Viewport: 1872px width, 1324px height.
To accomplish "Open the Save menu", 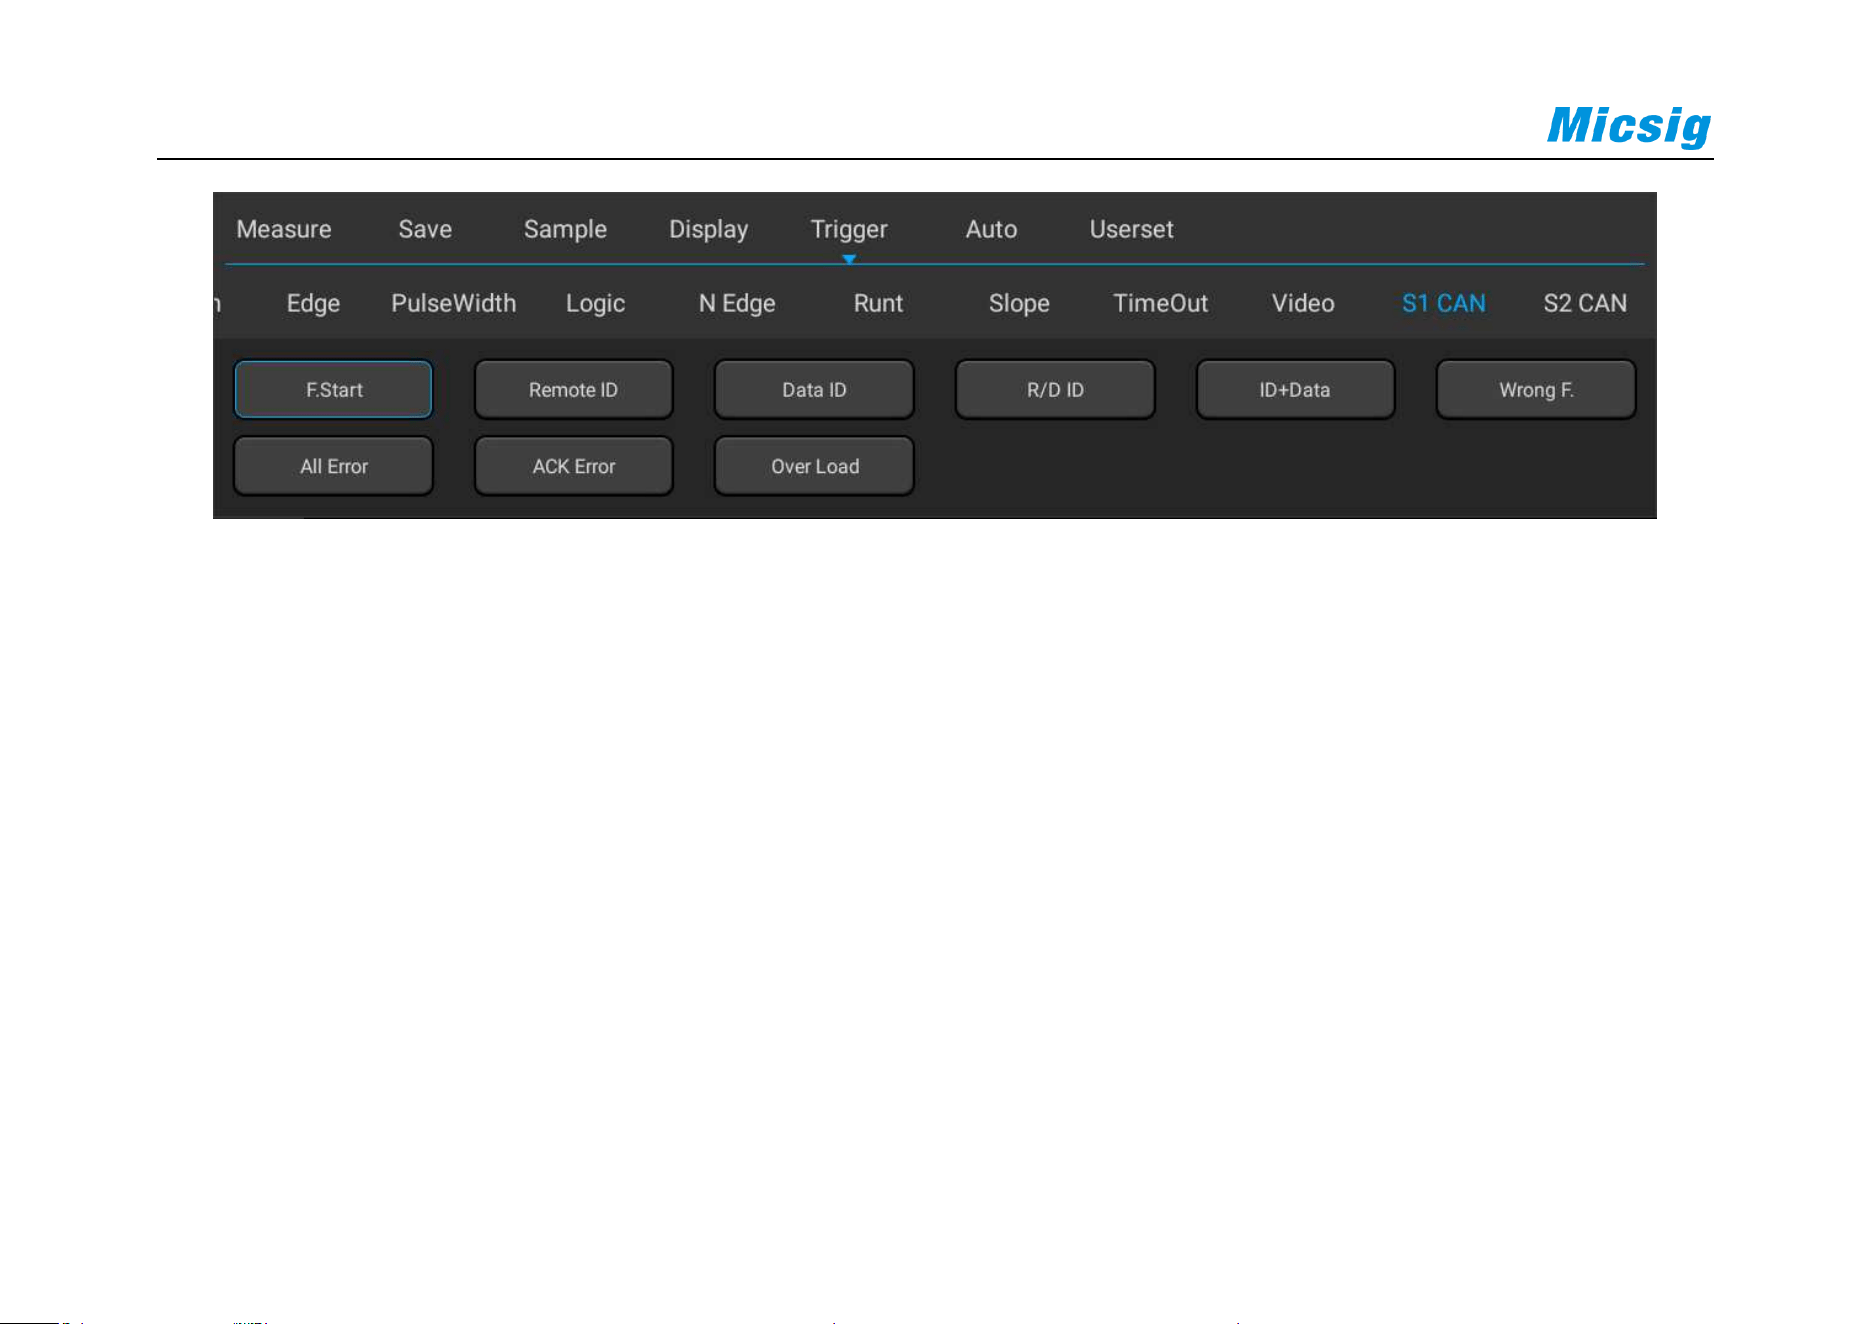I will point(425,229).
